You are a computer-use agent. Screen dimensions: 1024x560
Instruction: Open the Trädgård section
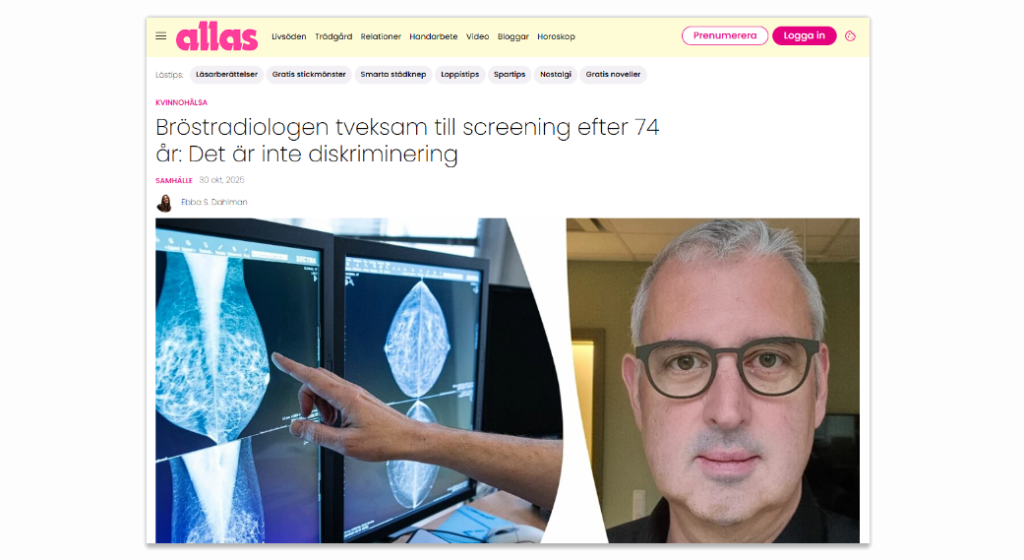333,37
